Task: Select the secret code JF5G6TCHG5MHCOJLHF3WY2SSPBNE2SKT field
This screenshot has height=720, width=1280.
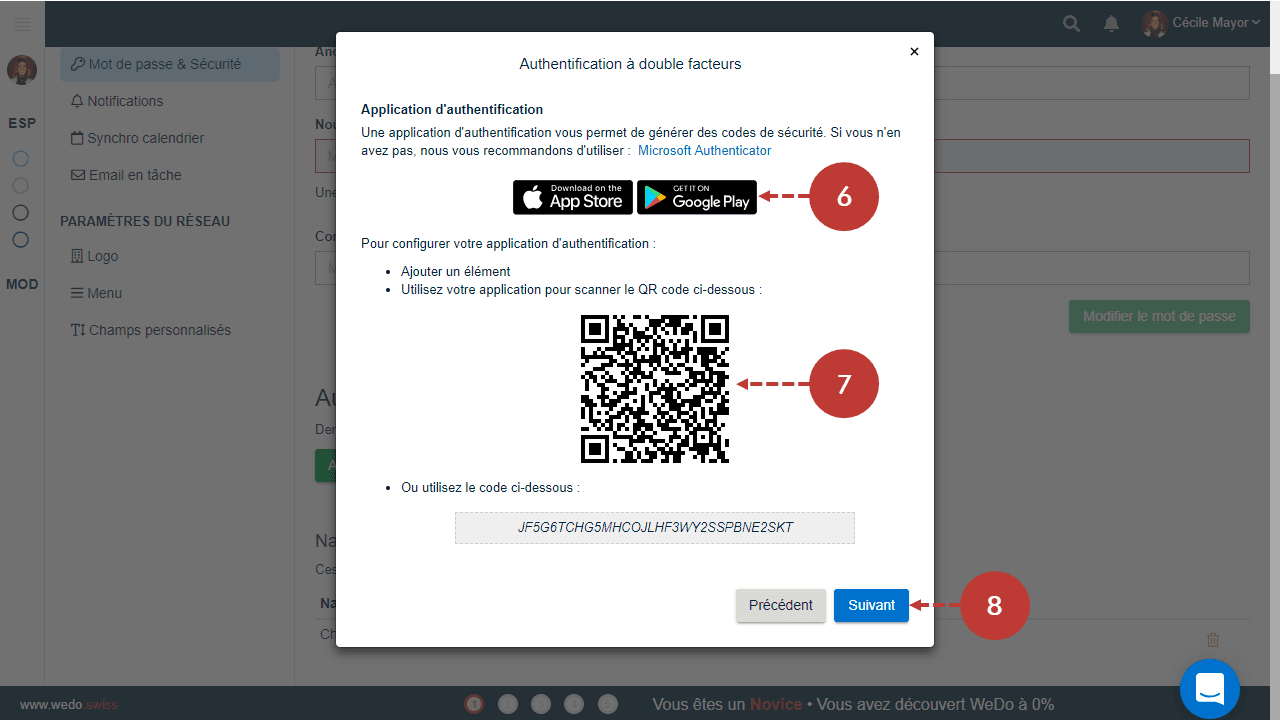Action: (x=655, y=527)
